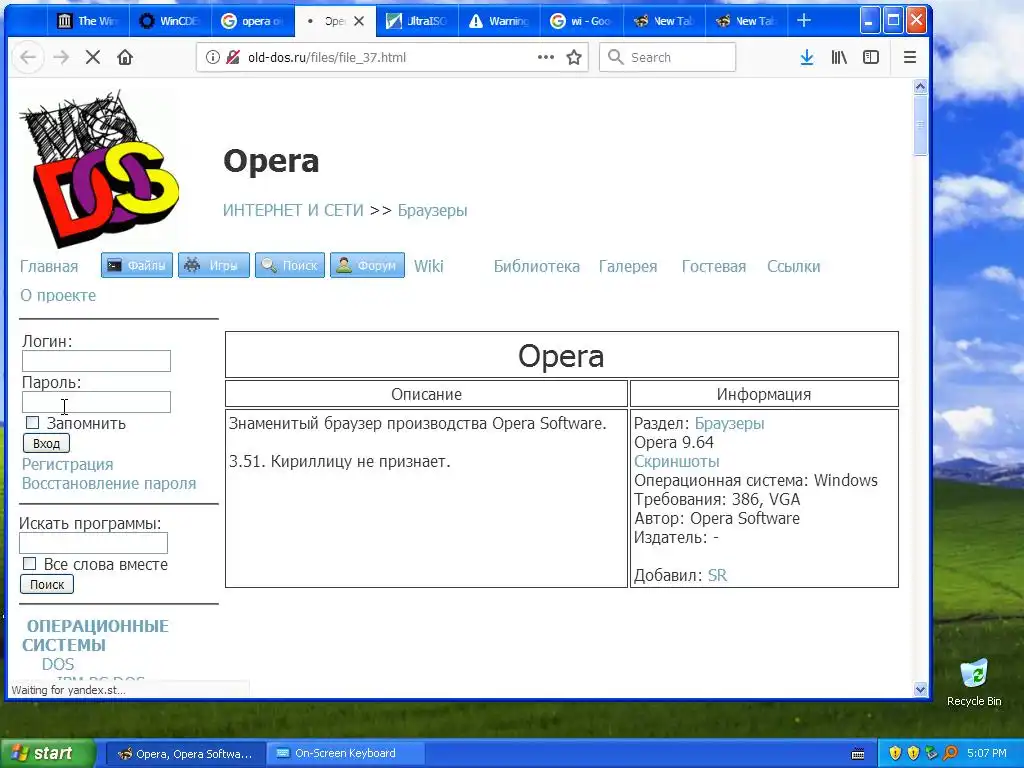
Task: Open page actions three-dot menu
Action: click(x=546, y=57)
